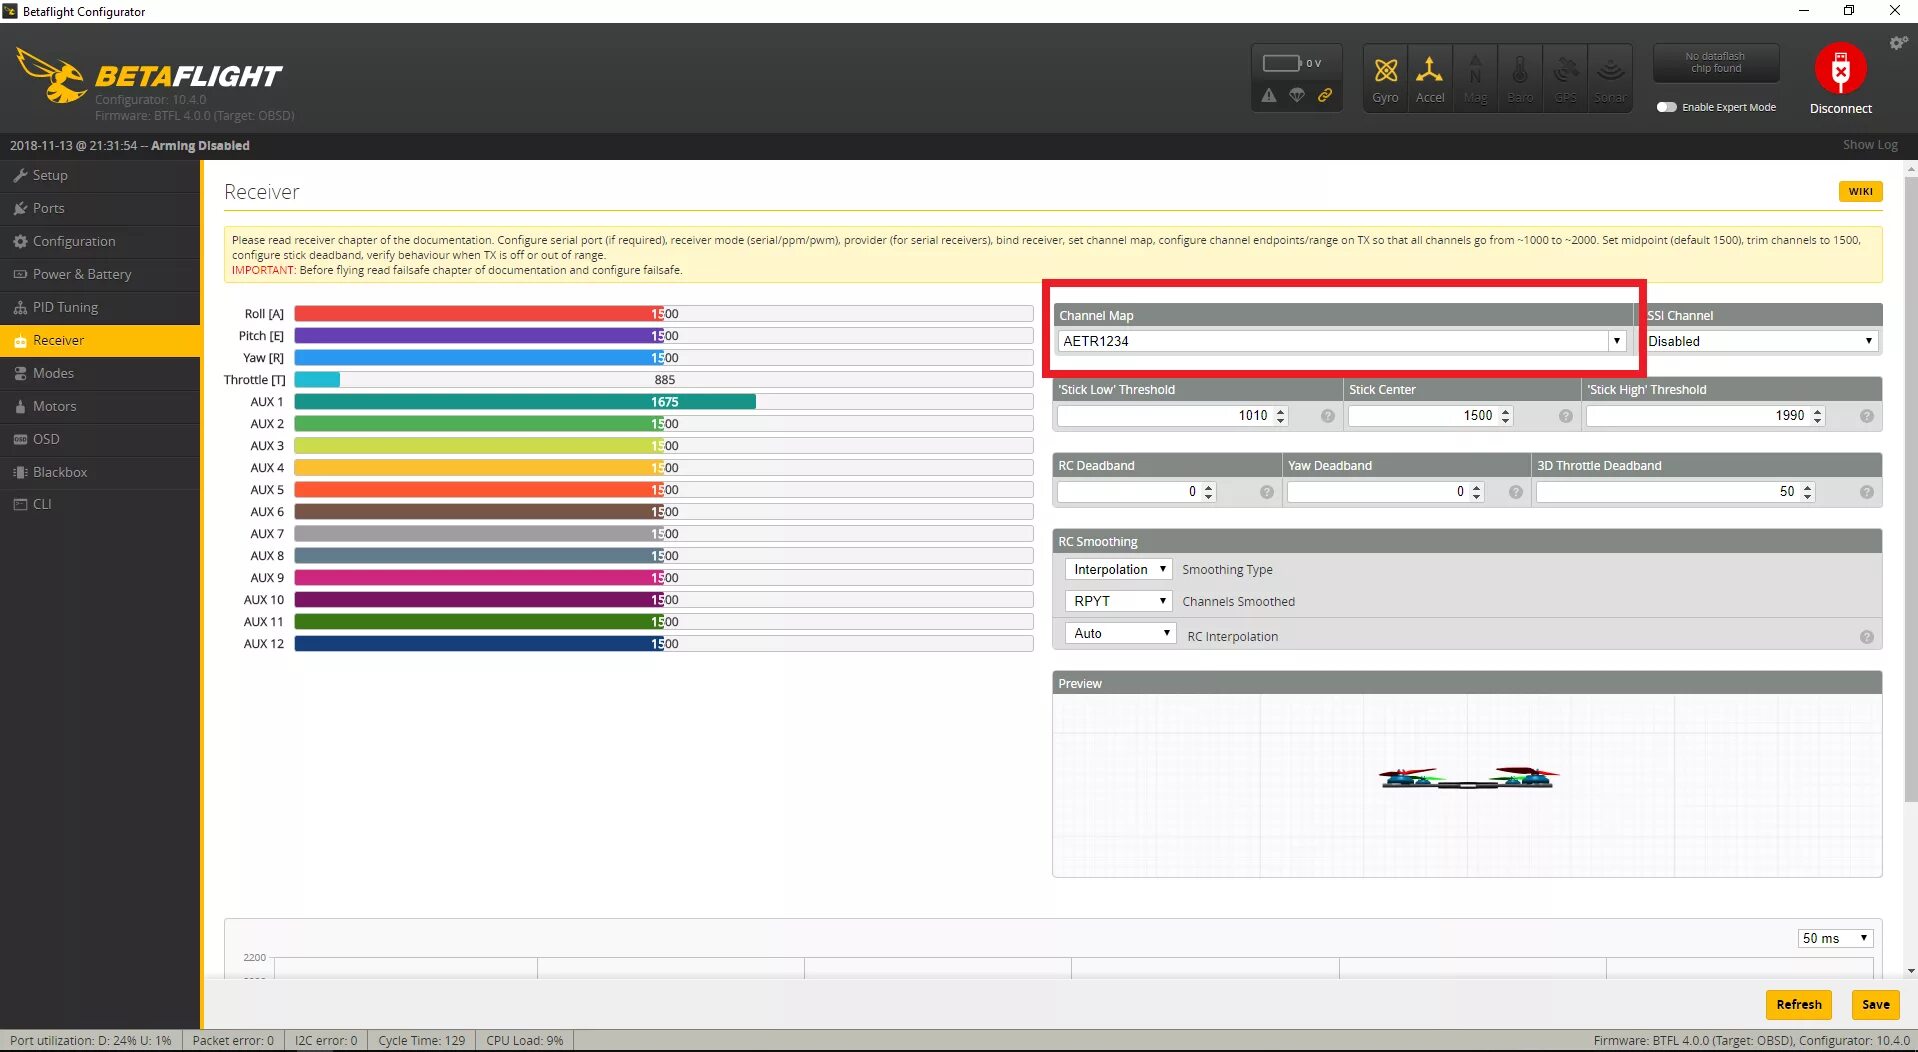Open the Modes tab

pos(100,373)
